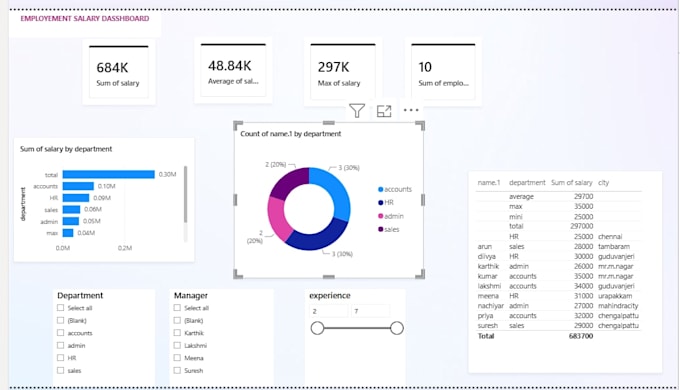680x390 pixels.
Task: Select the meena row name cell
Action: coord(488,296)
